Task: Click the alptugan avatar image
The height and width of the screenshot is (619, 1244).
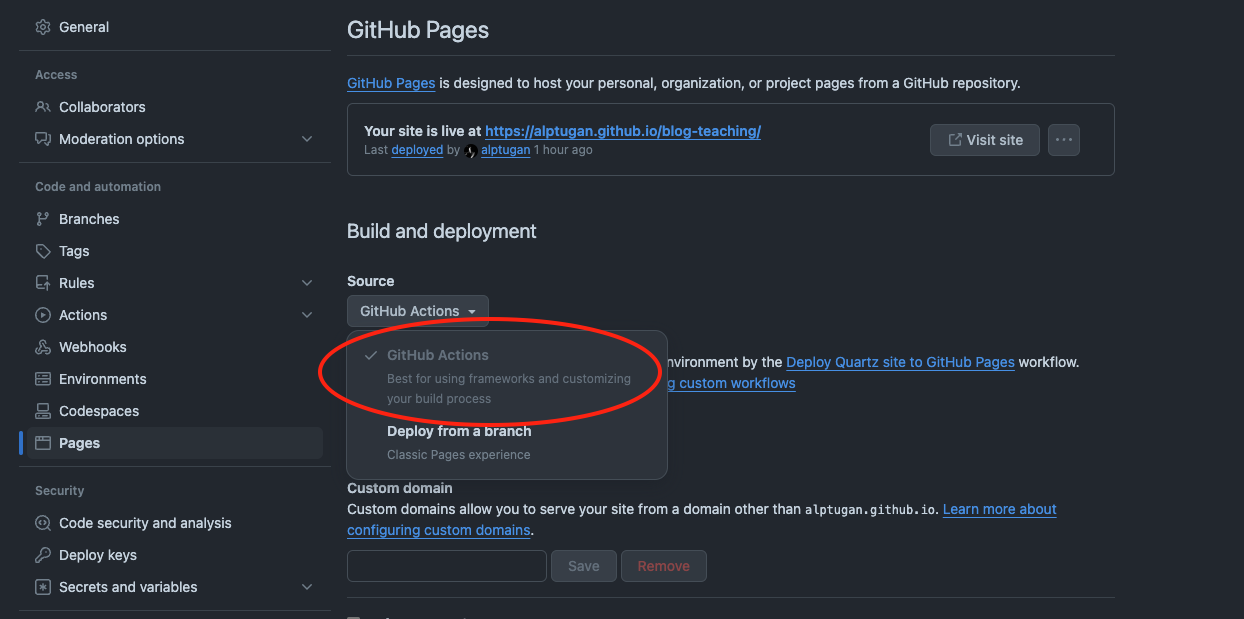Action: coord(471,150)
